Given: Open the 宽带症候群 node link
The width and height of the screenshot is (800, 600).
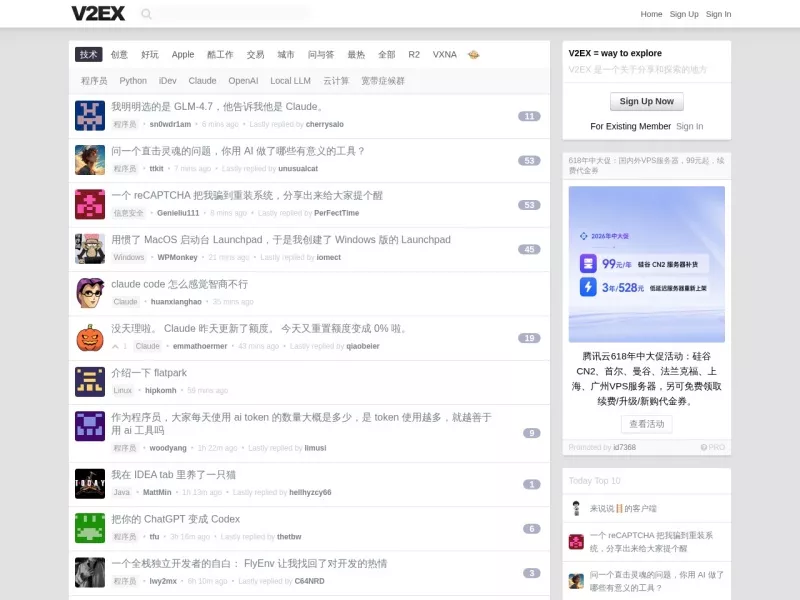Looking at the screenshot, I should pyautogui.click(x=383, y=81).
